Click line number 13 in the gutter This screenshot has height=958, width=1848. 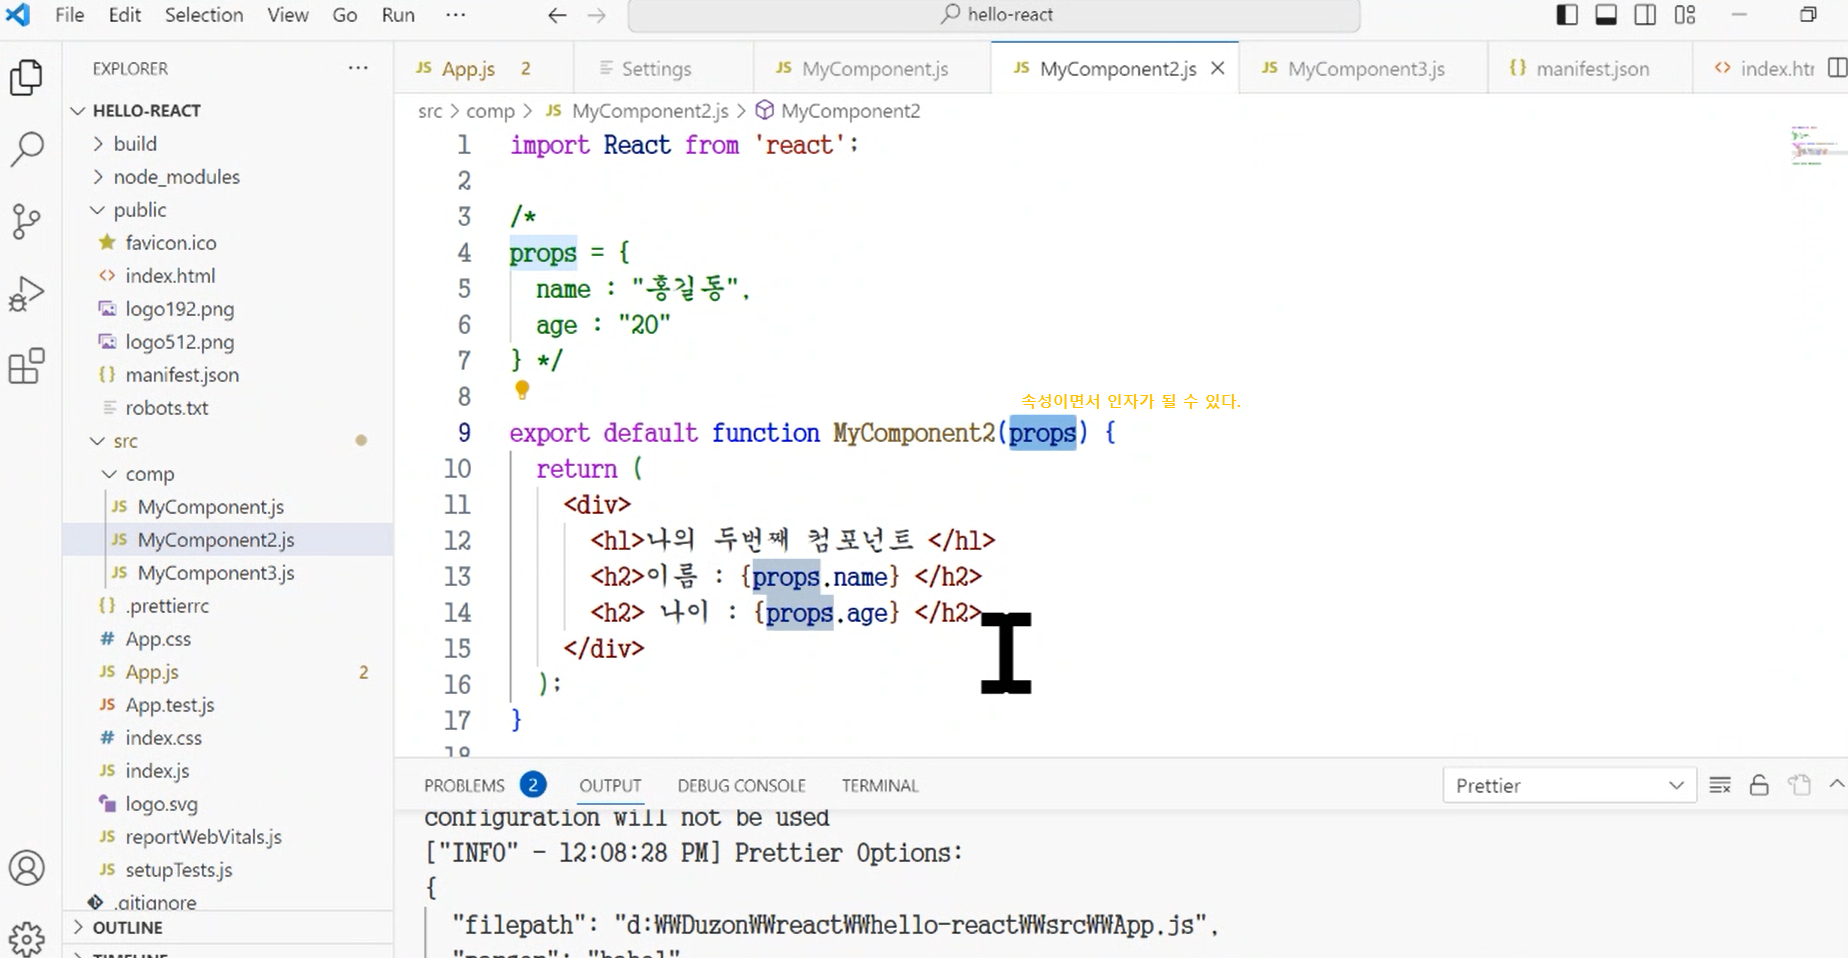click(457, 577)
